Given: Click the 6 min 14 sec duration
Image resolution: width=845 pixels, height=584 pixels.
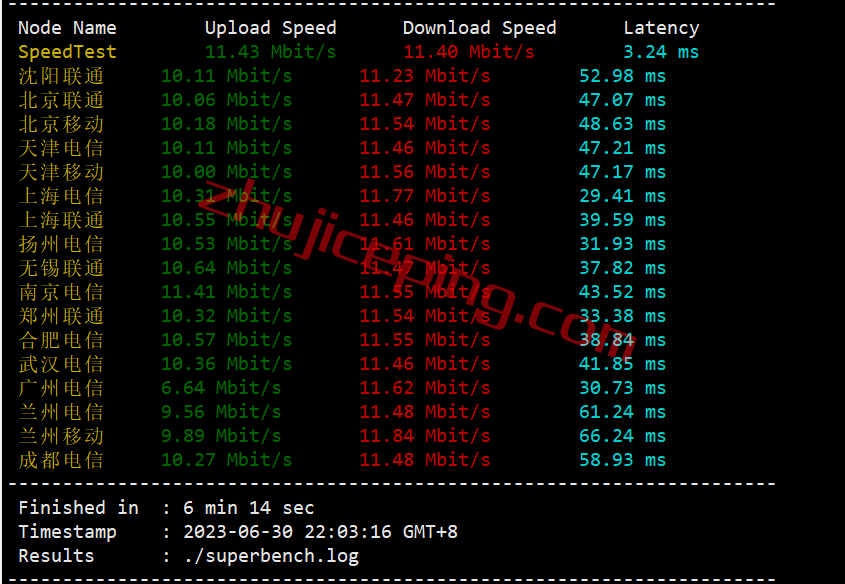Looking at the screenshot, I should coord(249,507).
